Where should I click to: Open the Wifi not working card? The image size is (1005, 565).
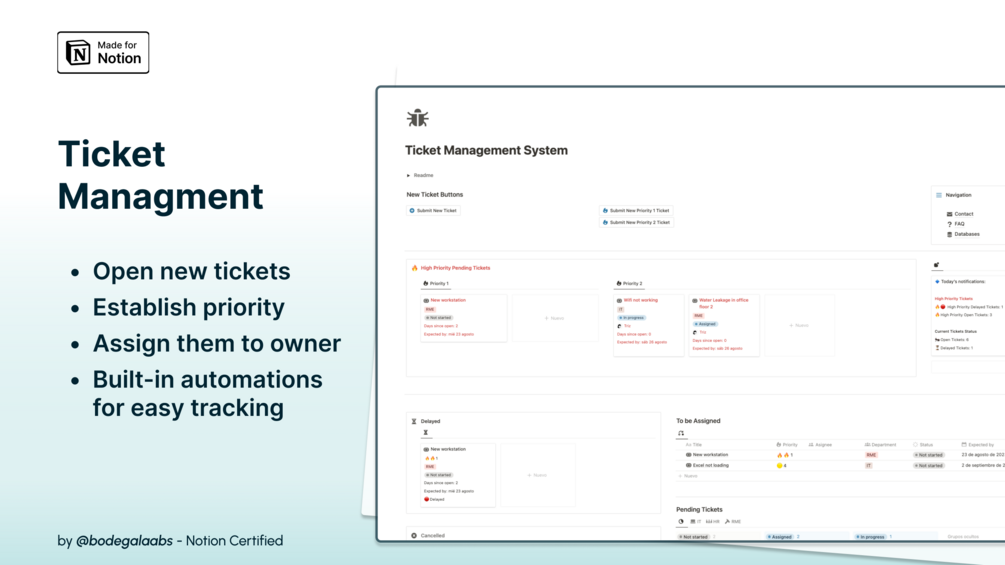click(648, 325)
